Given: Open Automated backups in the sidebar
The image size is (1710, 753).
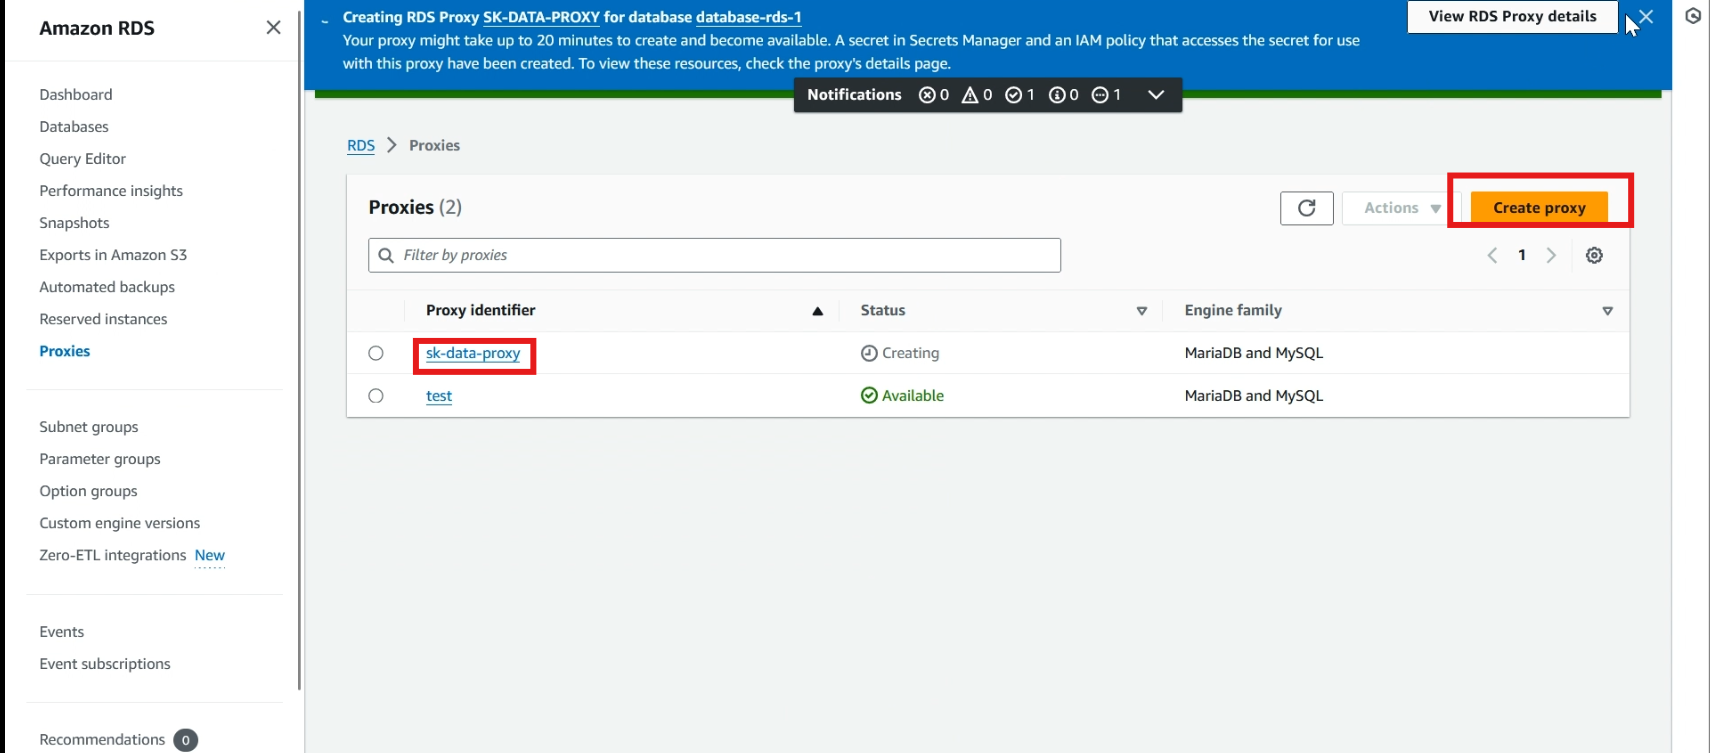Looking at the screenshot, I should pyautogui.click(x=107, y=287).
